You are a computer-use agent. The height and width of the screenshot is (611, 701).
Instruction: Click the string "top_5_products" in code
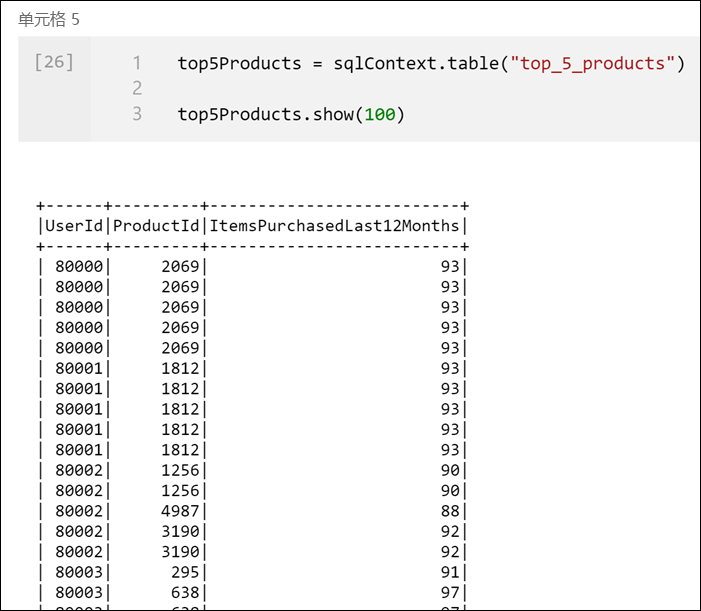coord(592,63)
